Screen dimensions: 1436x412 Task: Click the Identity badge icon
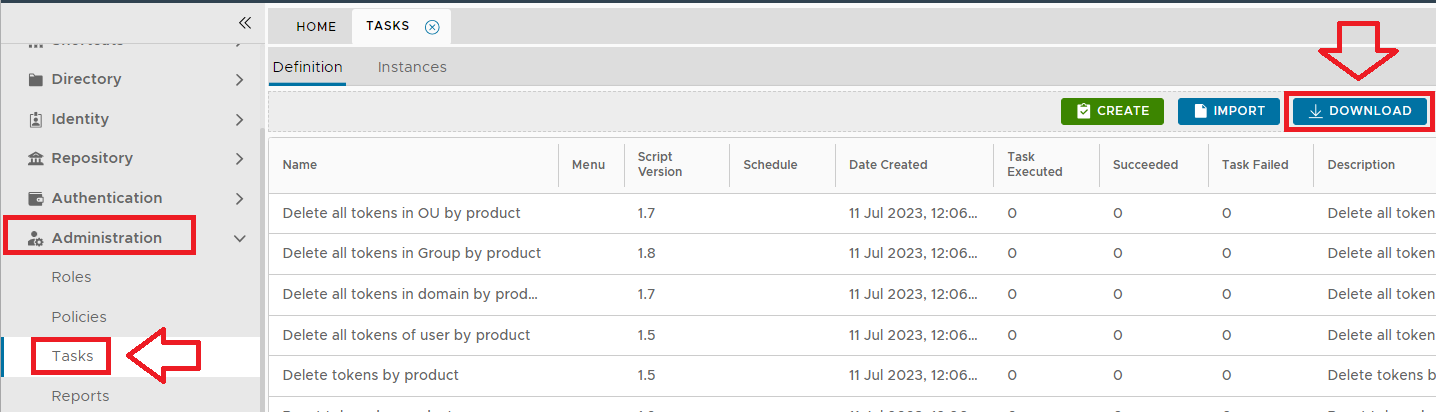(x=36, y=119)
